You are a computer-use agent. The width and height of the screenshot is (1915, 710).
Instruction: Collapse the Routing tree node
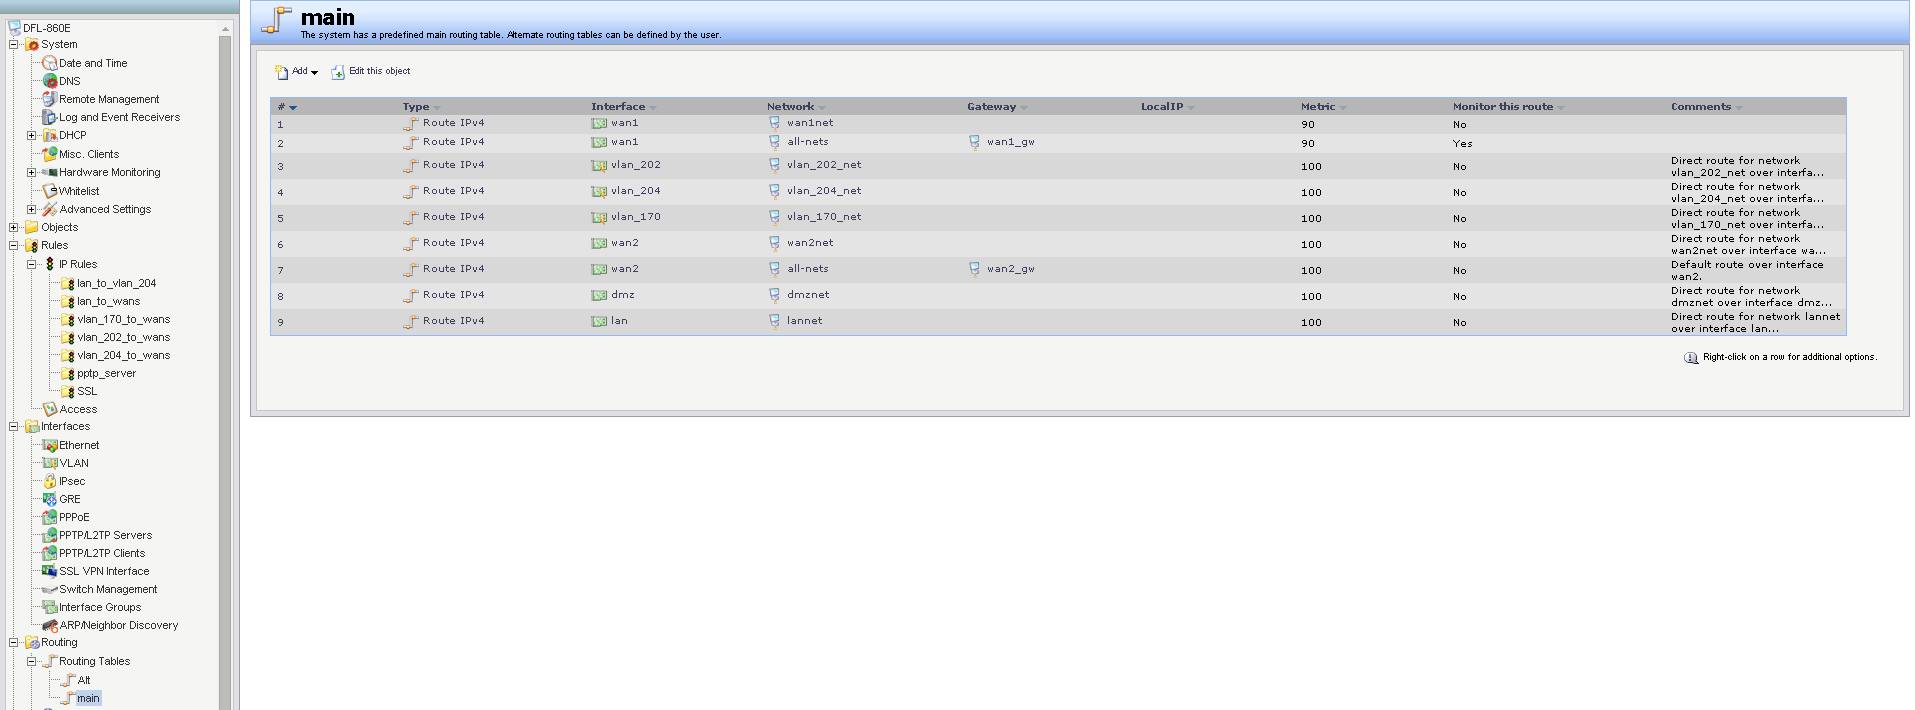14,642
